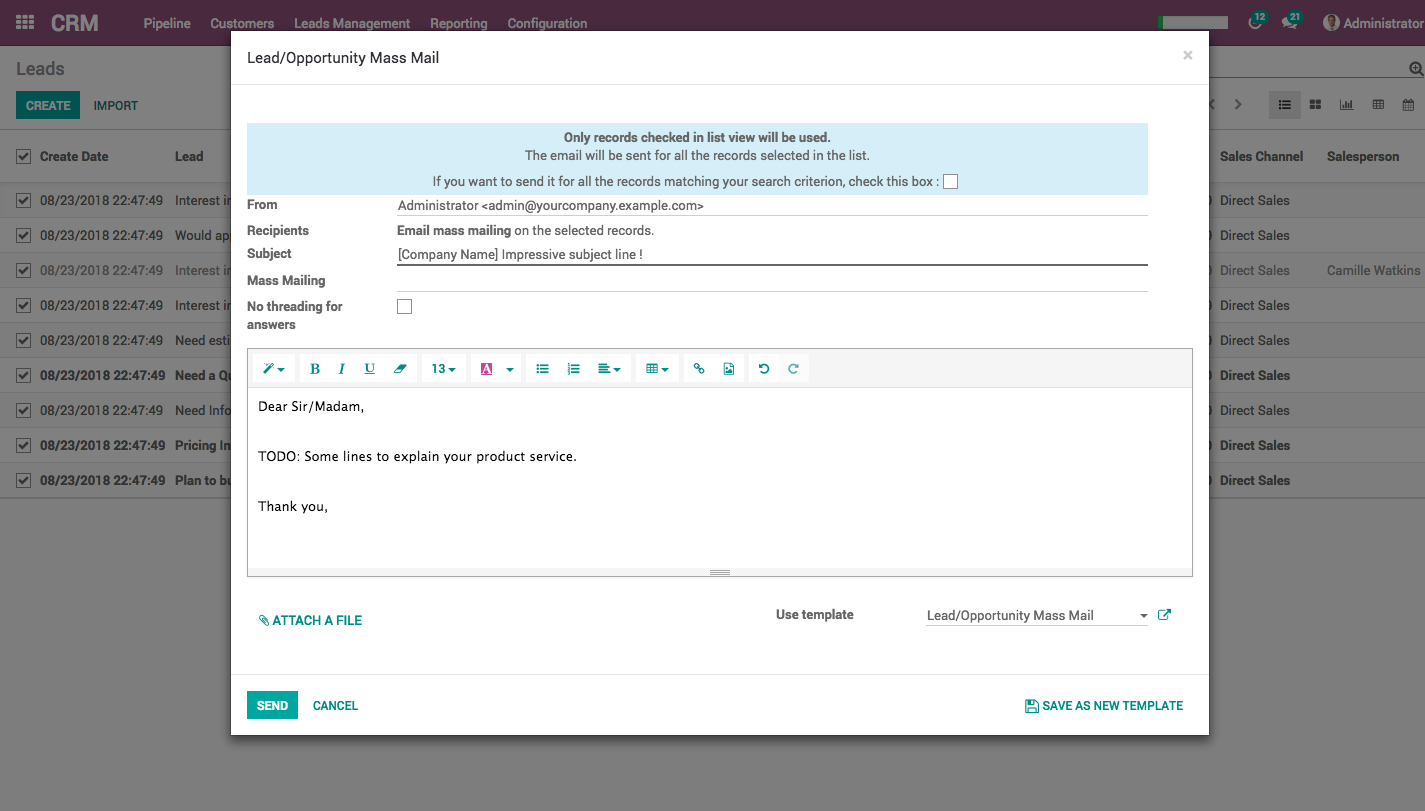
Task: Check the box for all matching records
Action: [951, 181]
